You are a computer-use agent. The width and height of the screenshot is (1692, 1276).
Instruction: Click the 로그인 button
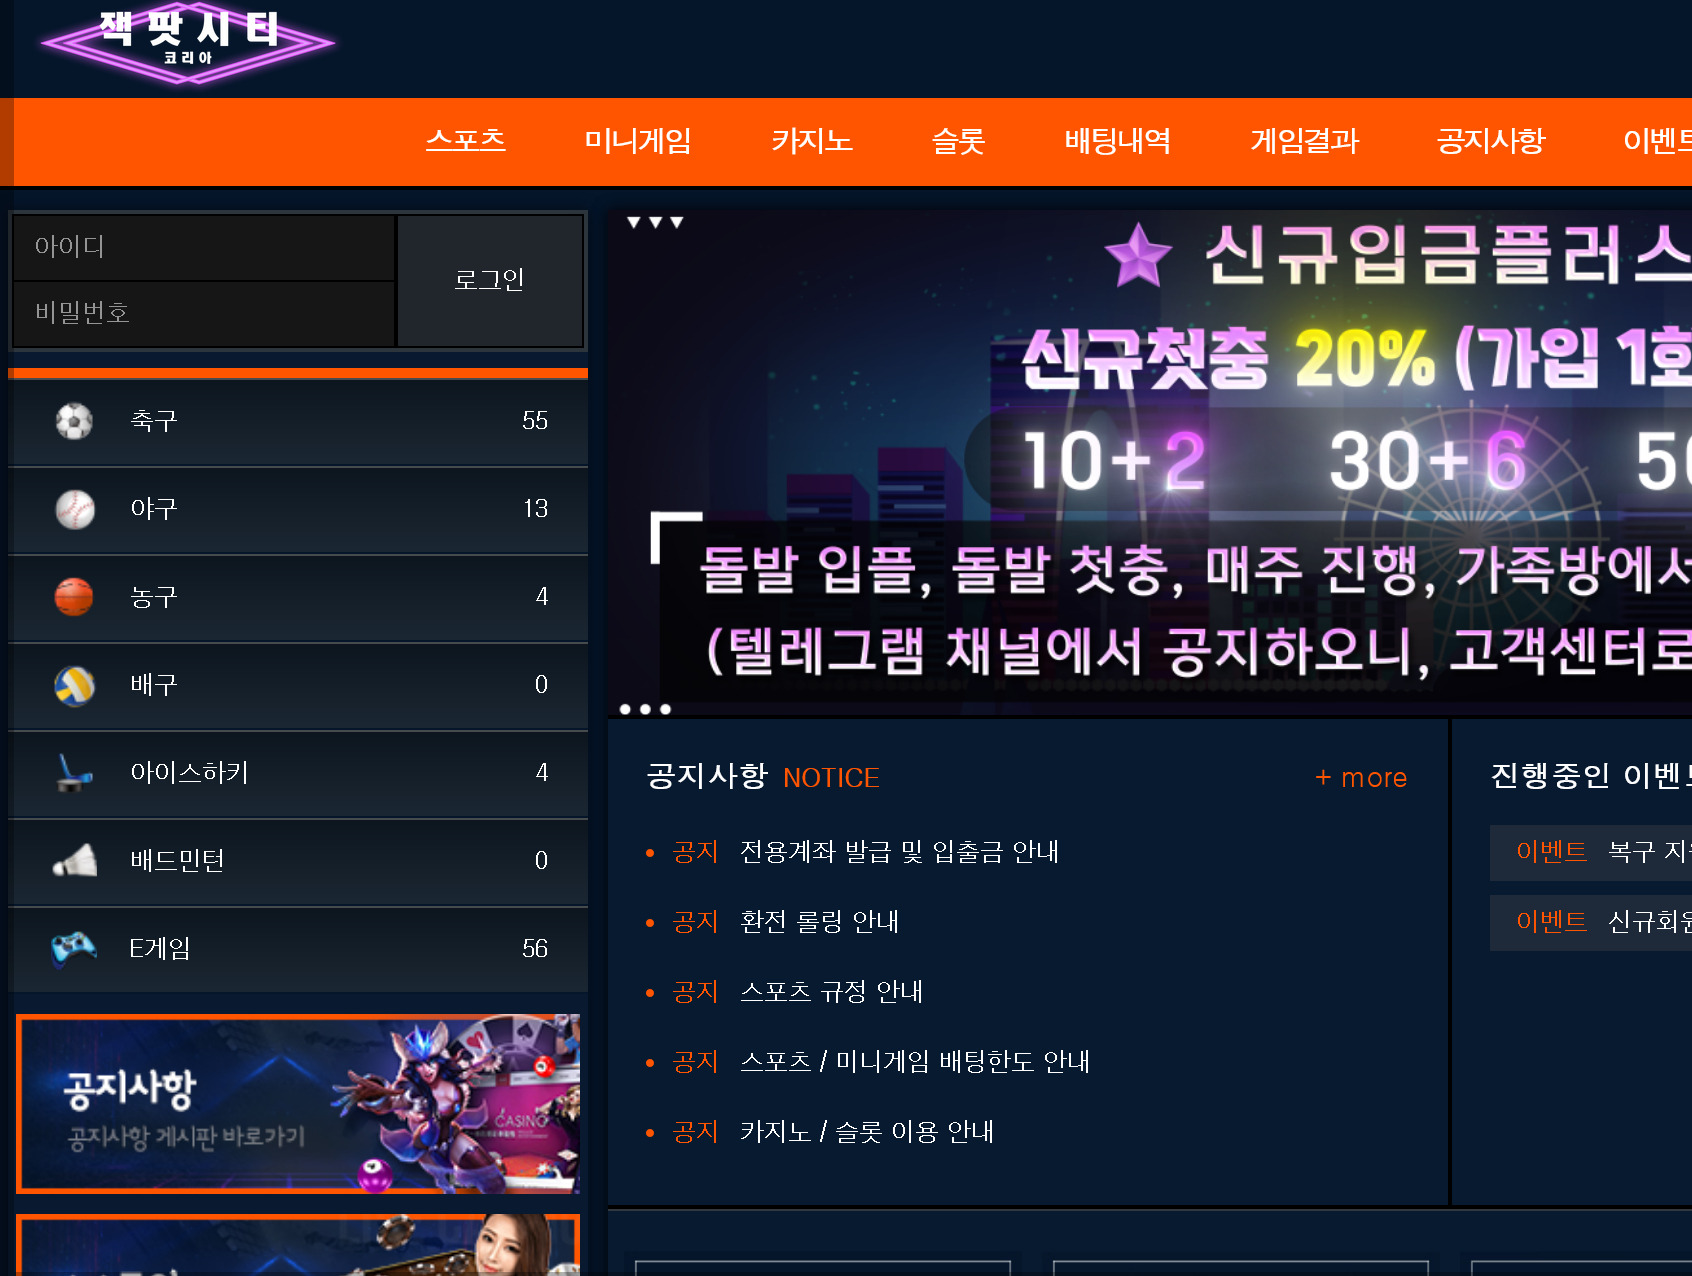489,281
